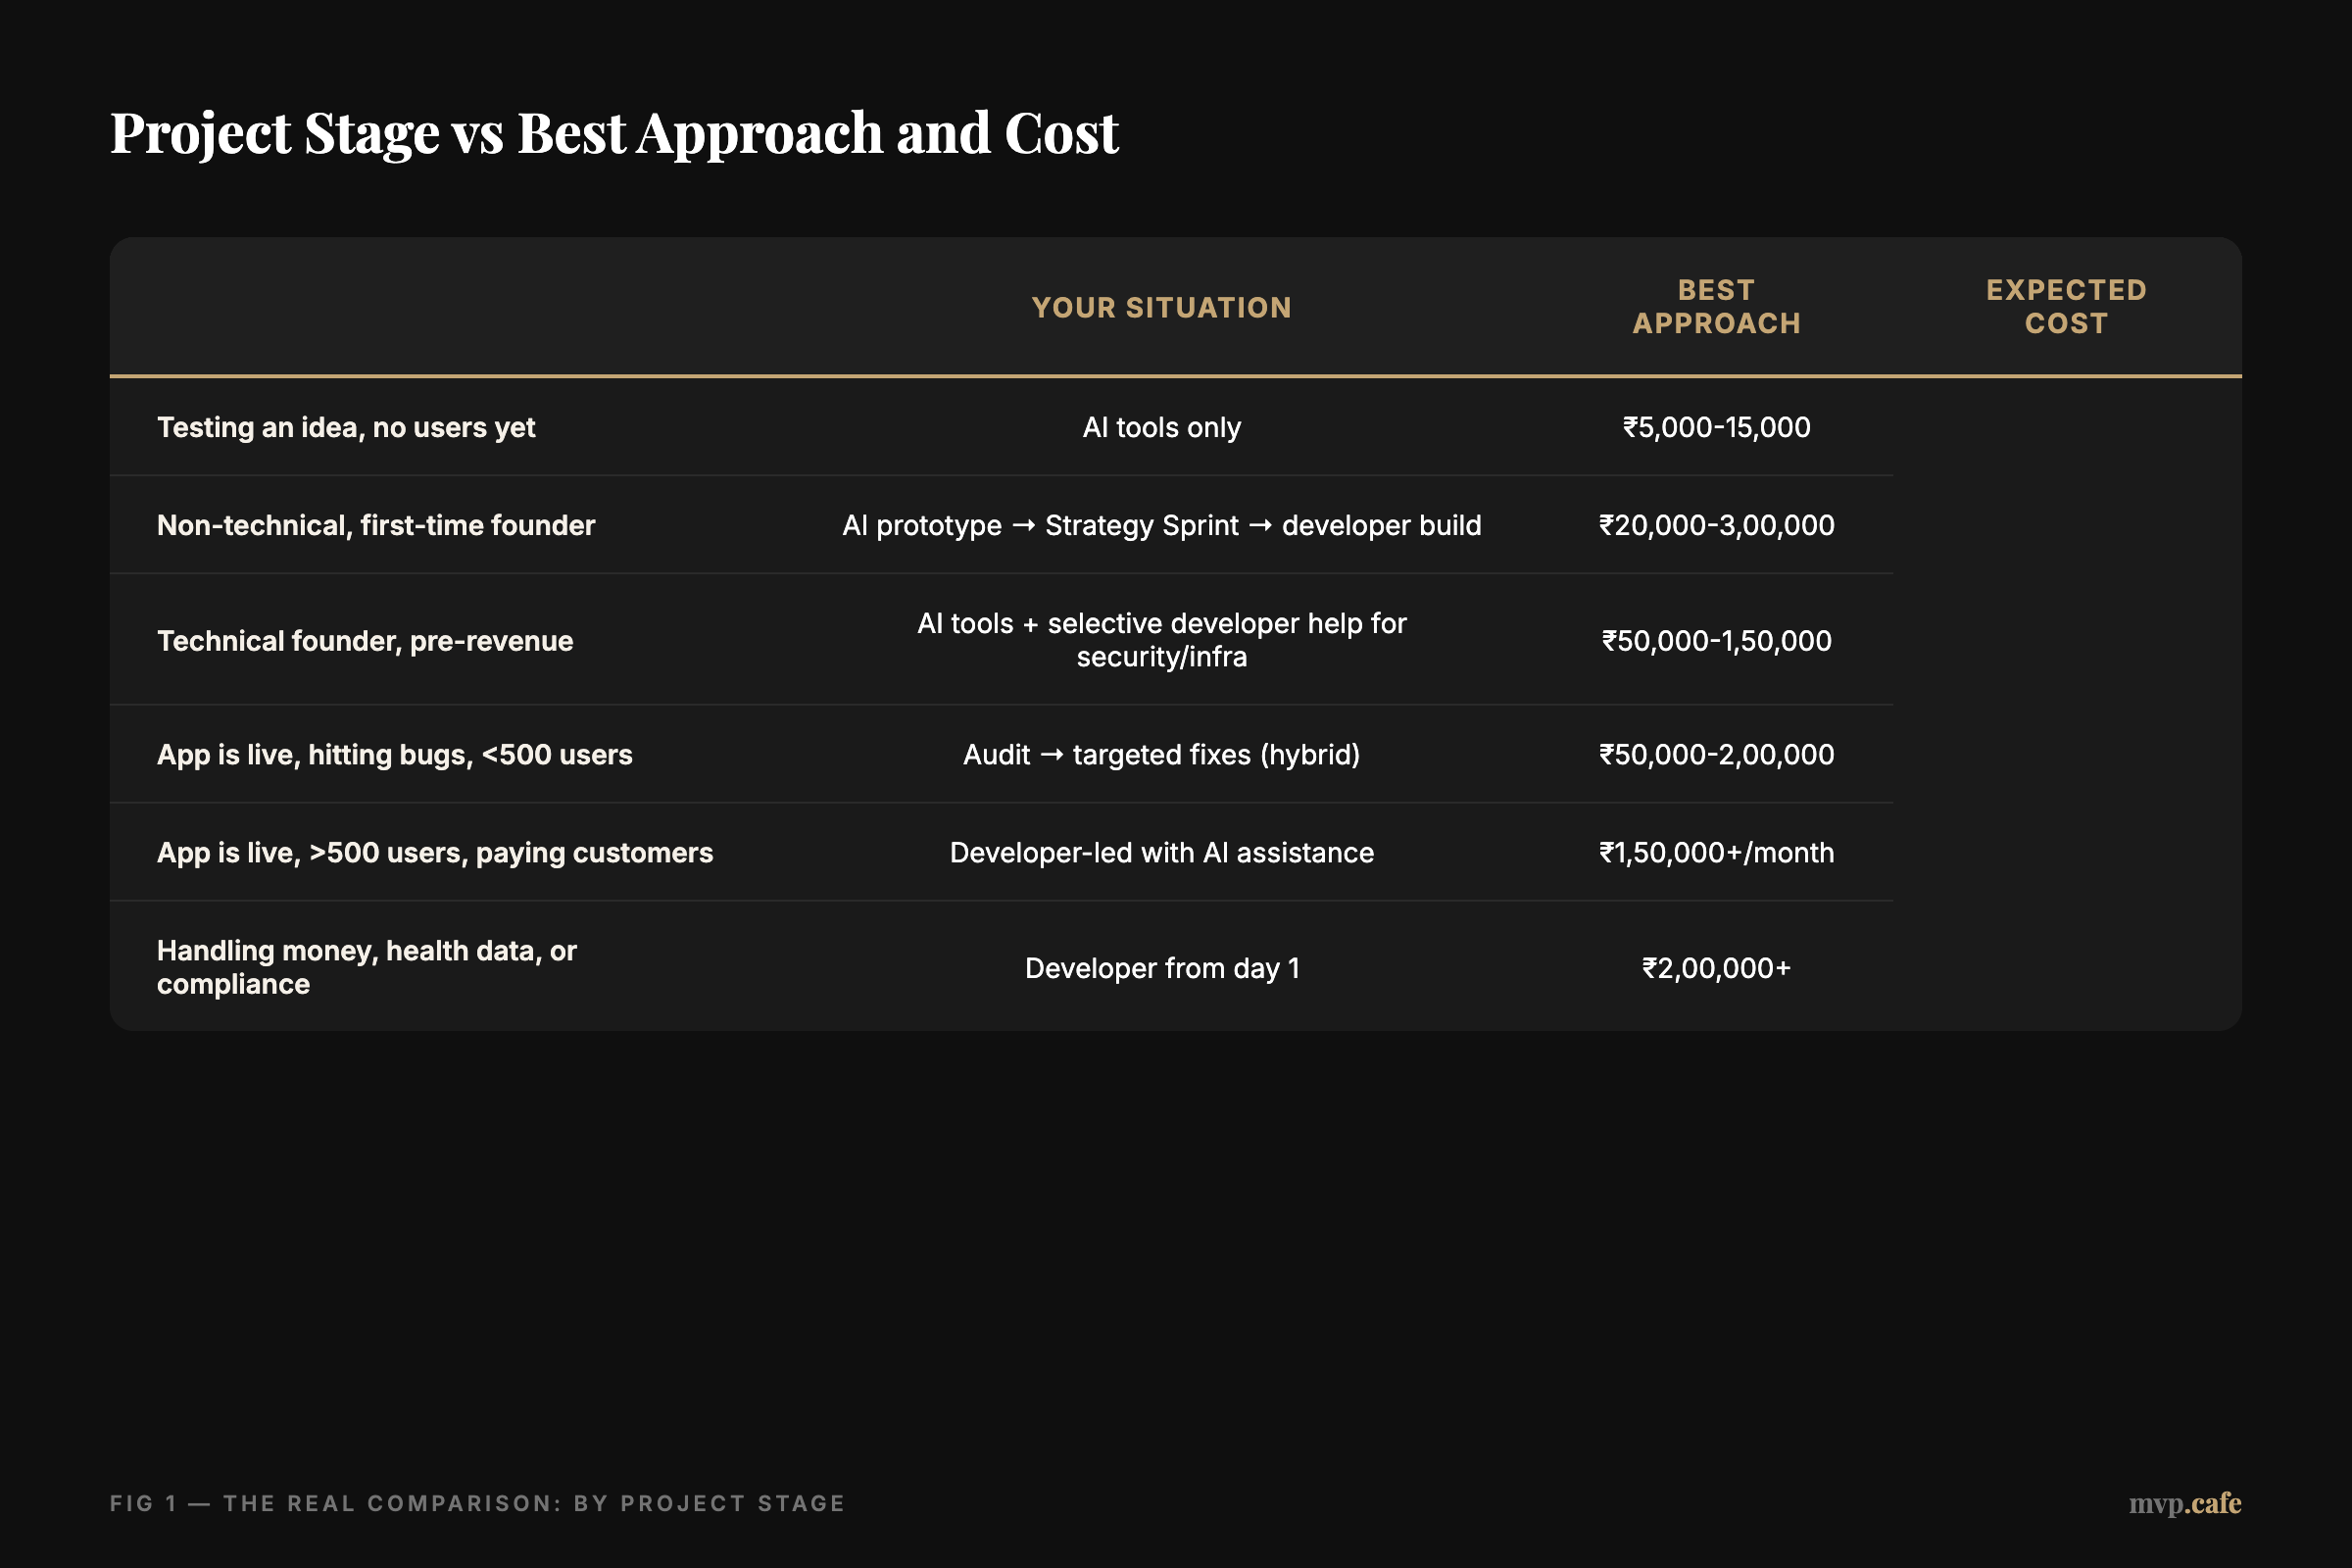Click 'Non-technical, first-time founder' label
The height and width of the screenshot is (1568, 2352).
(376, 525)
